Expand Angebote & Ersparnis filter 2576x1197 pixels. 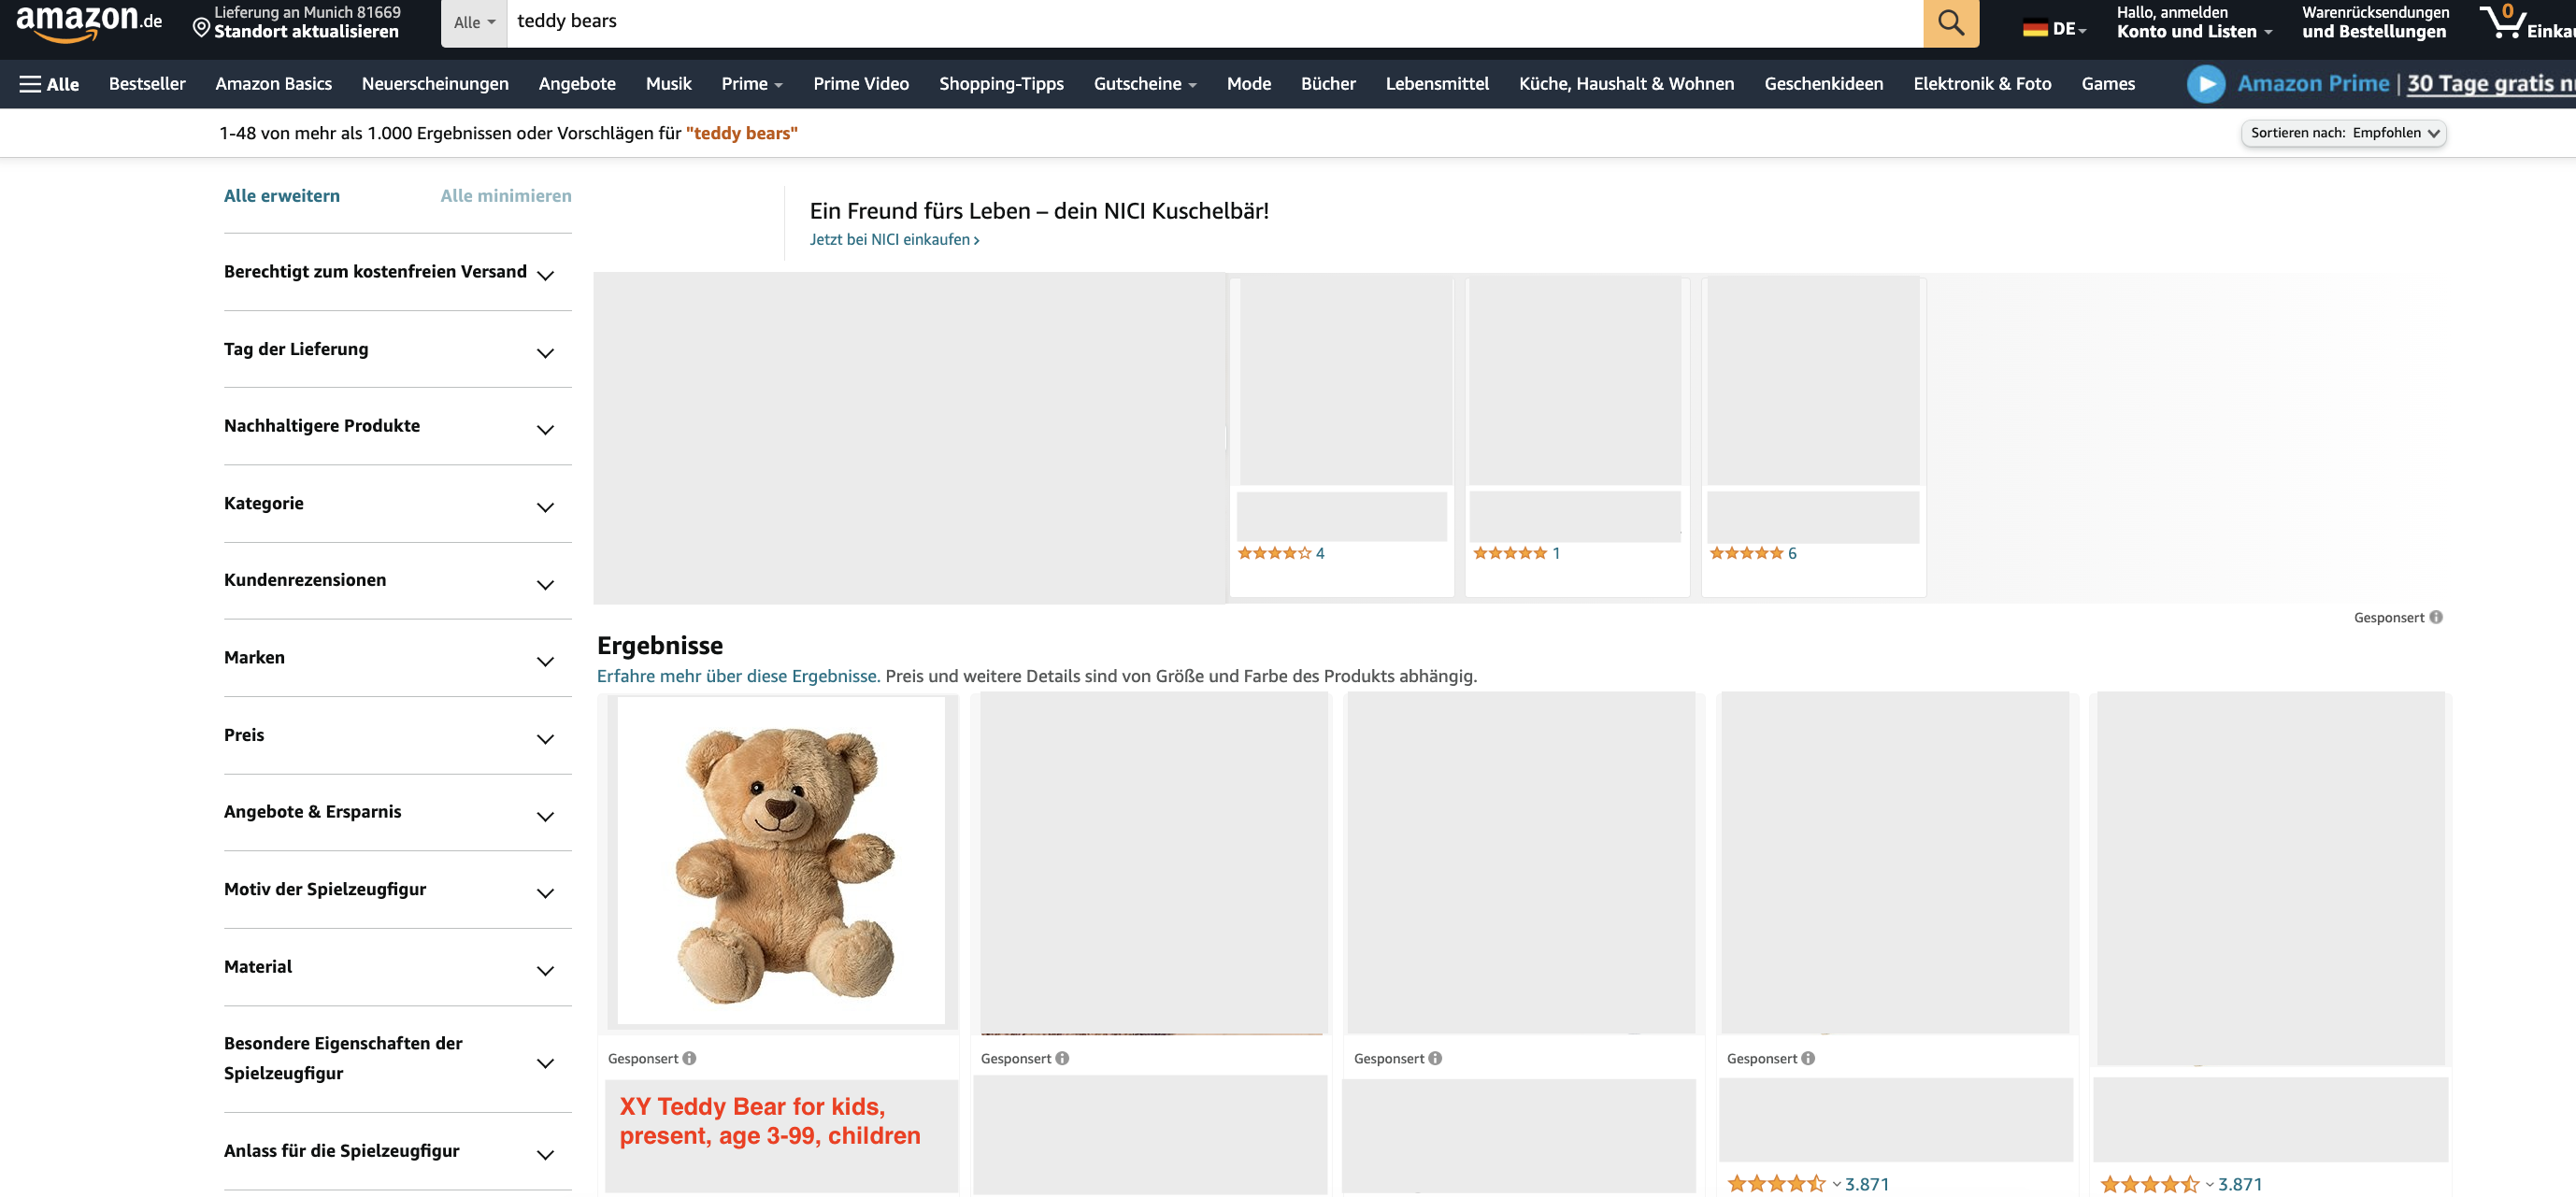pyautogui.click(x=398, y=813)
